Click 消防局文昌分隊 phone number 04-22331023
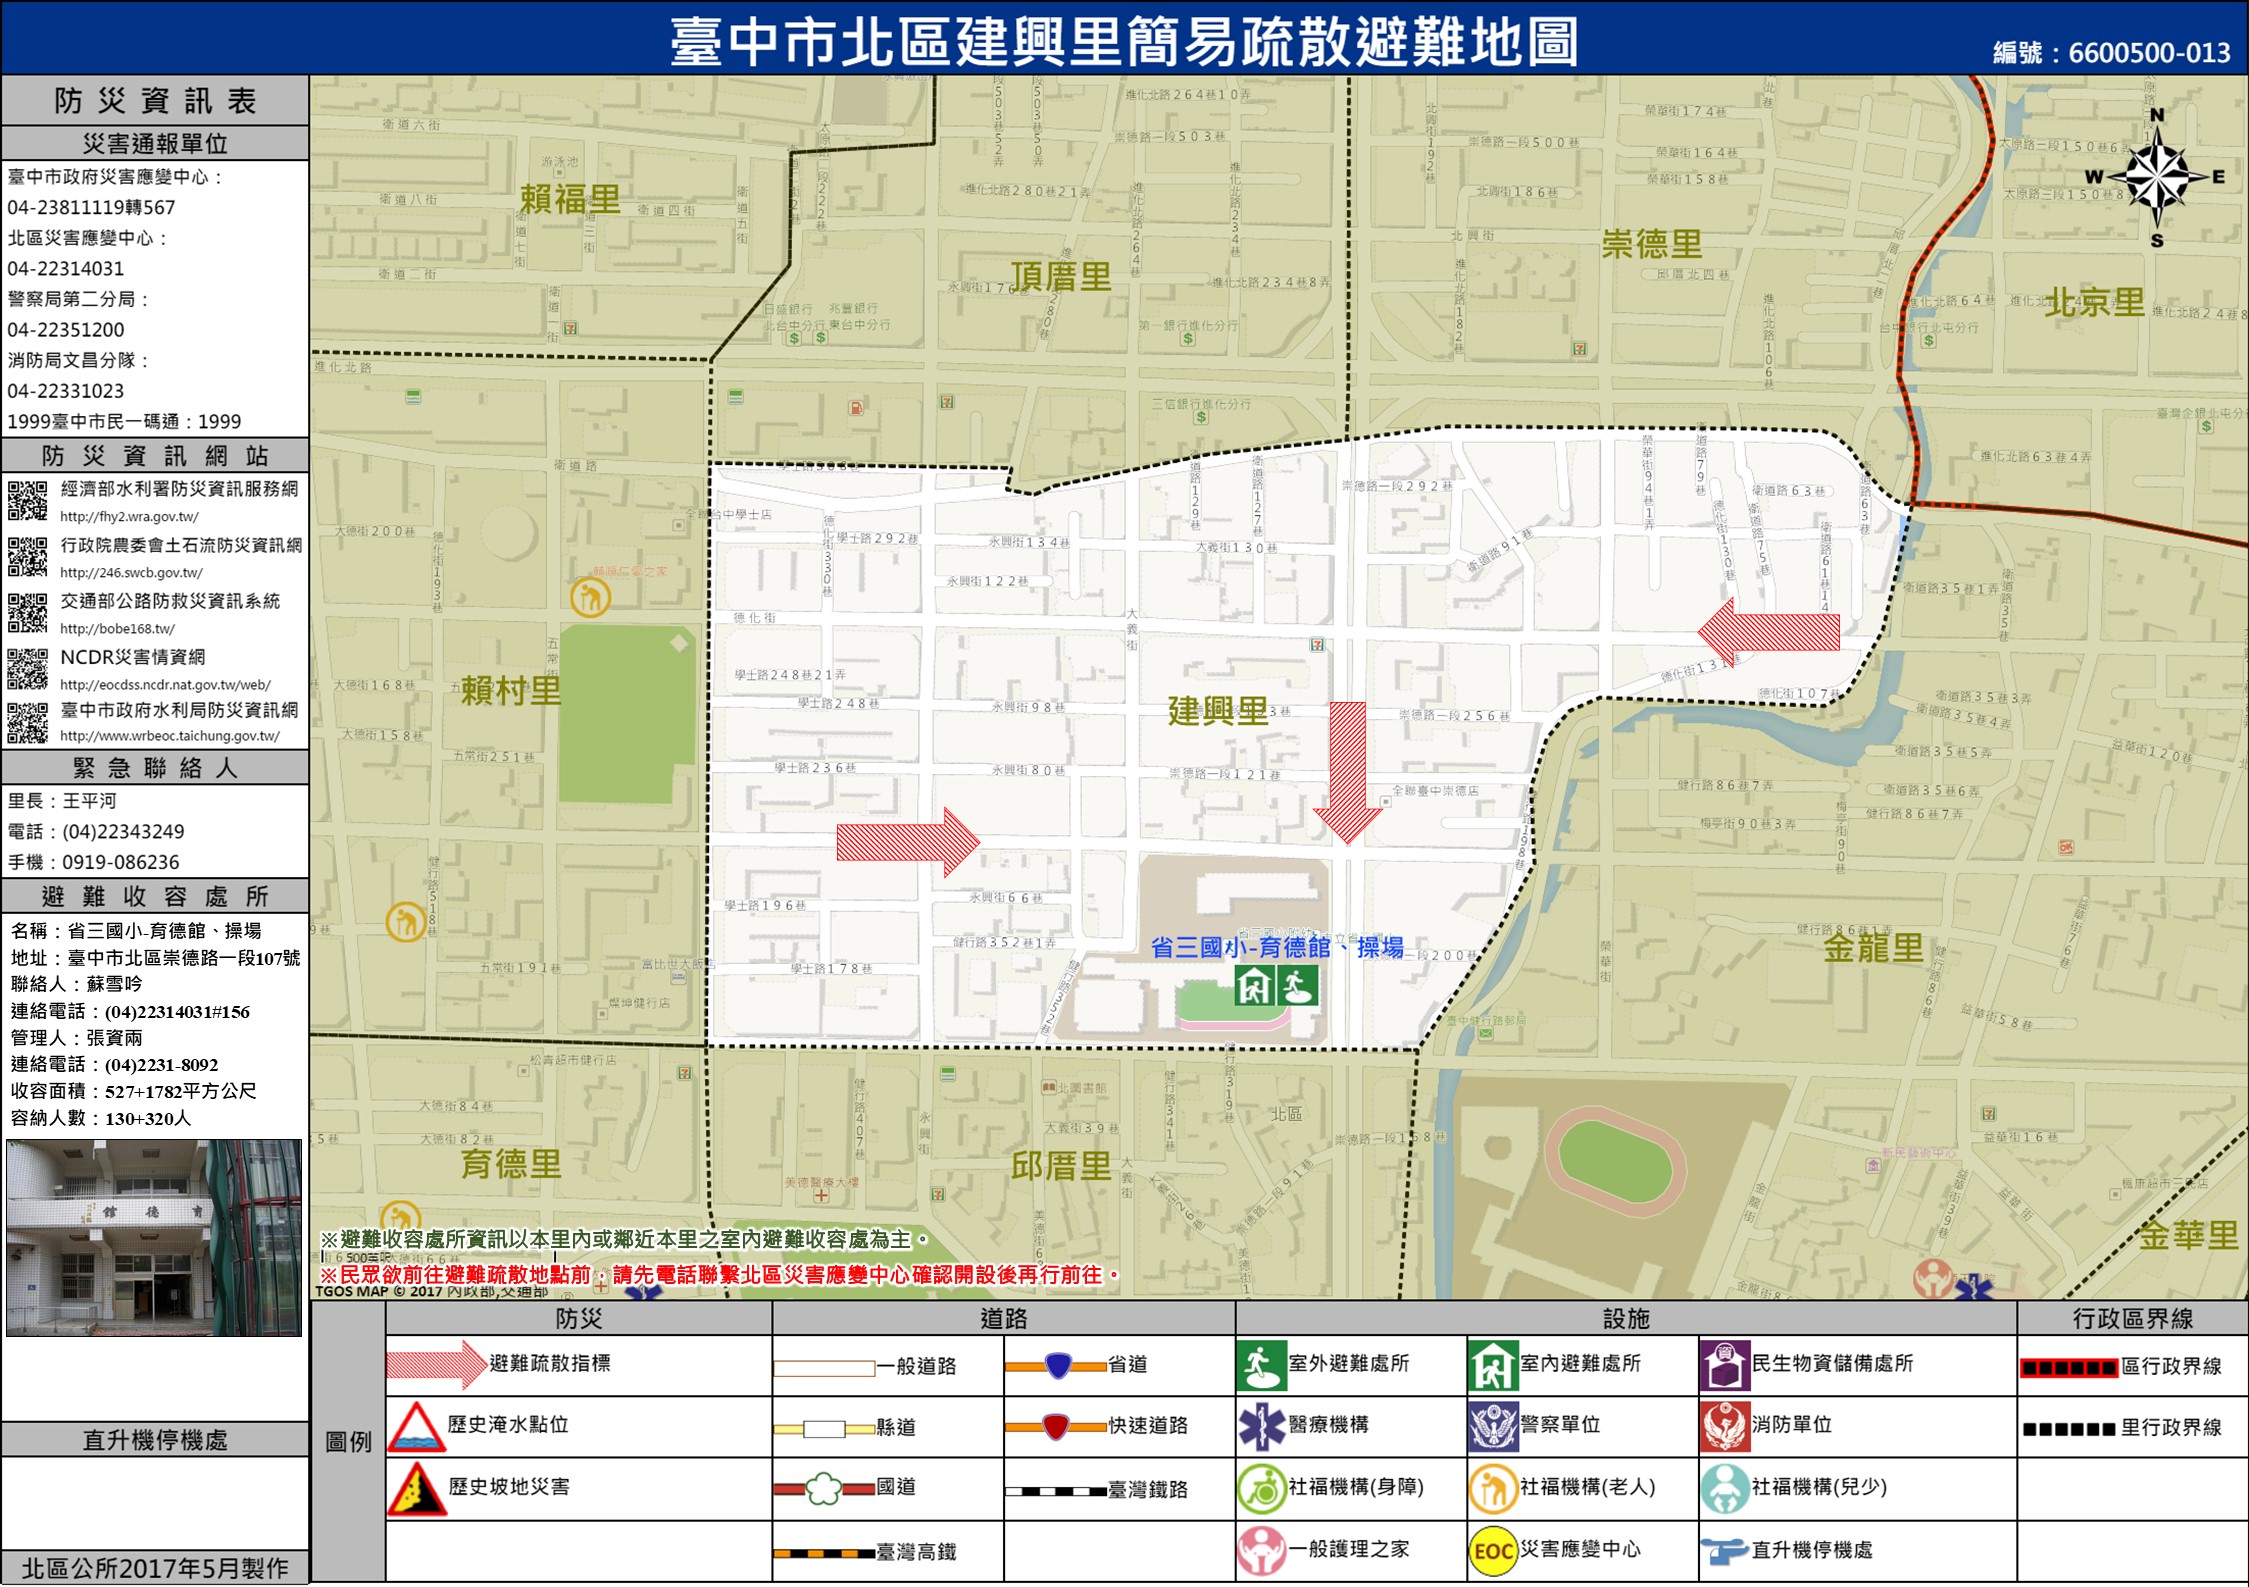This screenshot has width=2249, height=1587. [x=66, y=391]
